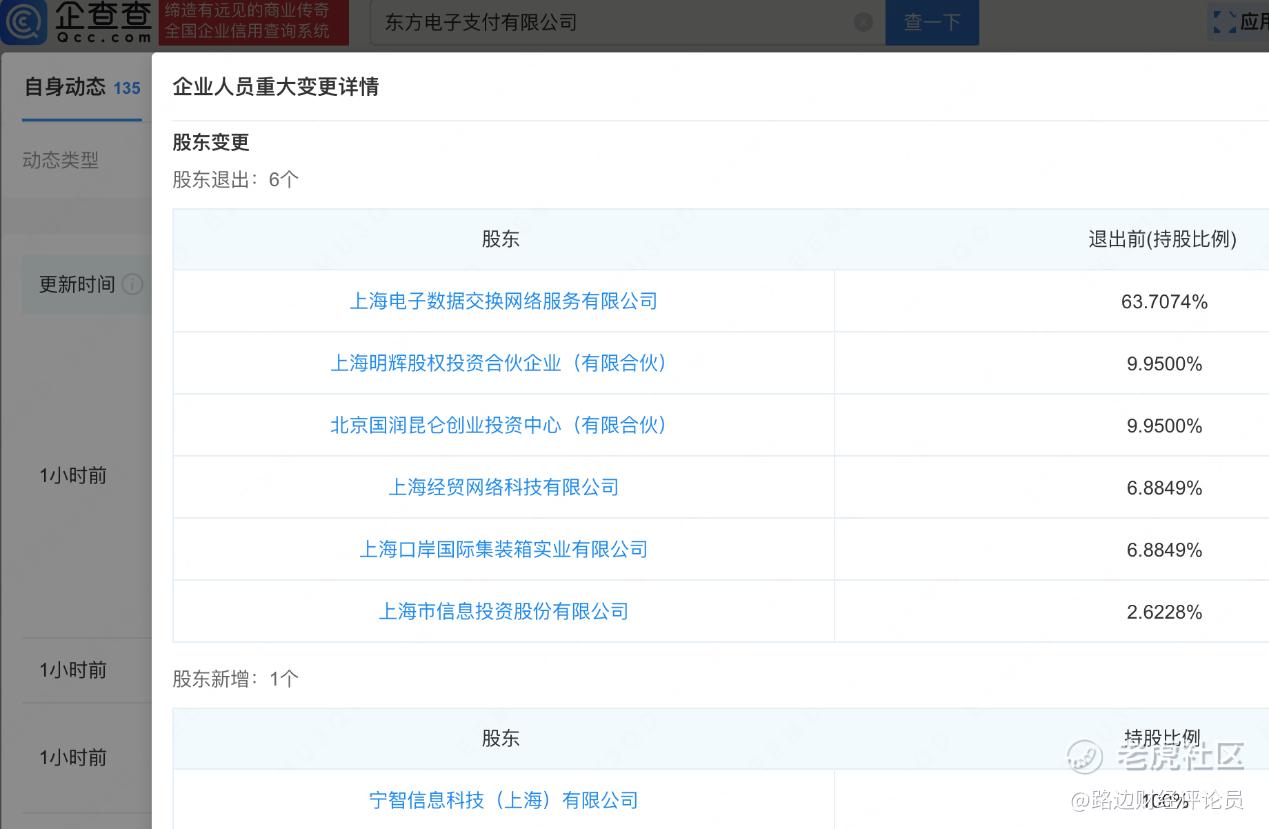Click the 更新时间 column header
Screen dimensions: 1269x829
click(77, 285)
